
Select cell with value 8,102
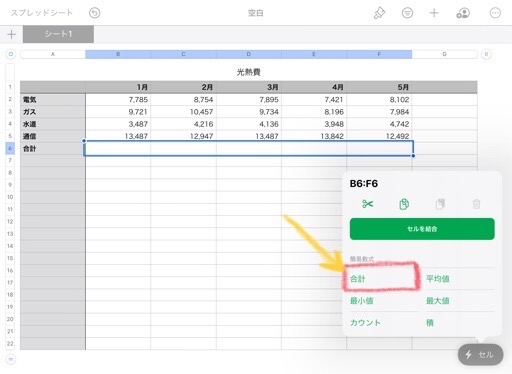point(379,99)
